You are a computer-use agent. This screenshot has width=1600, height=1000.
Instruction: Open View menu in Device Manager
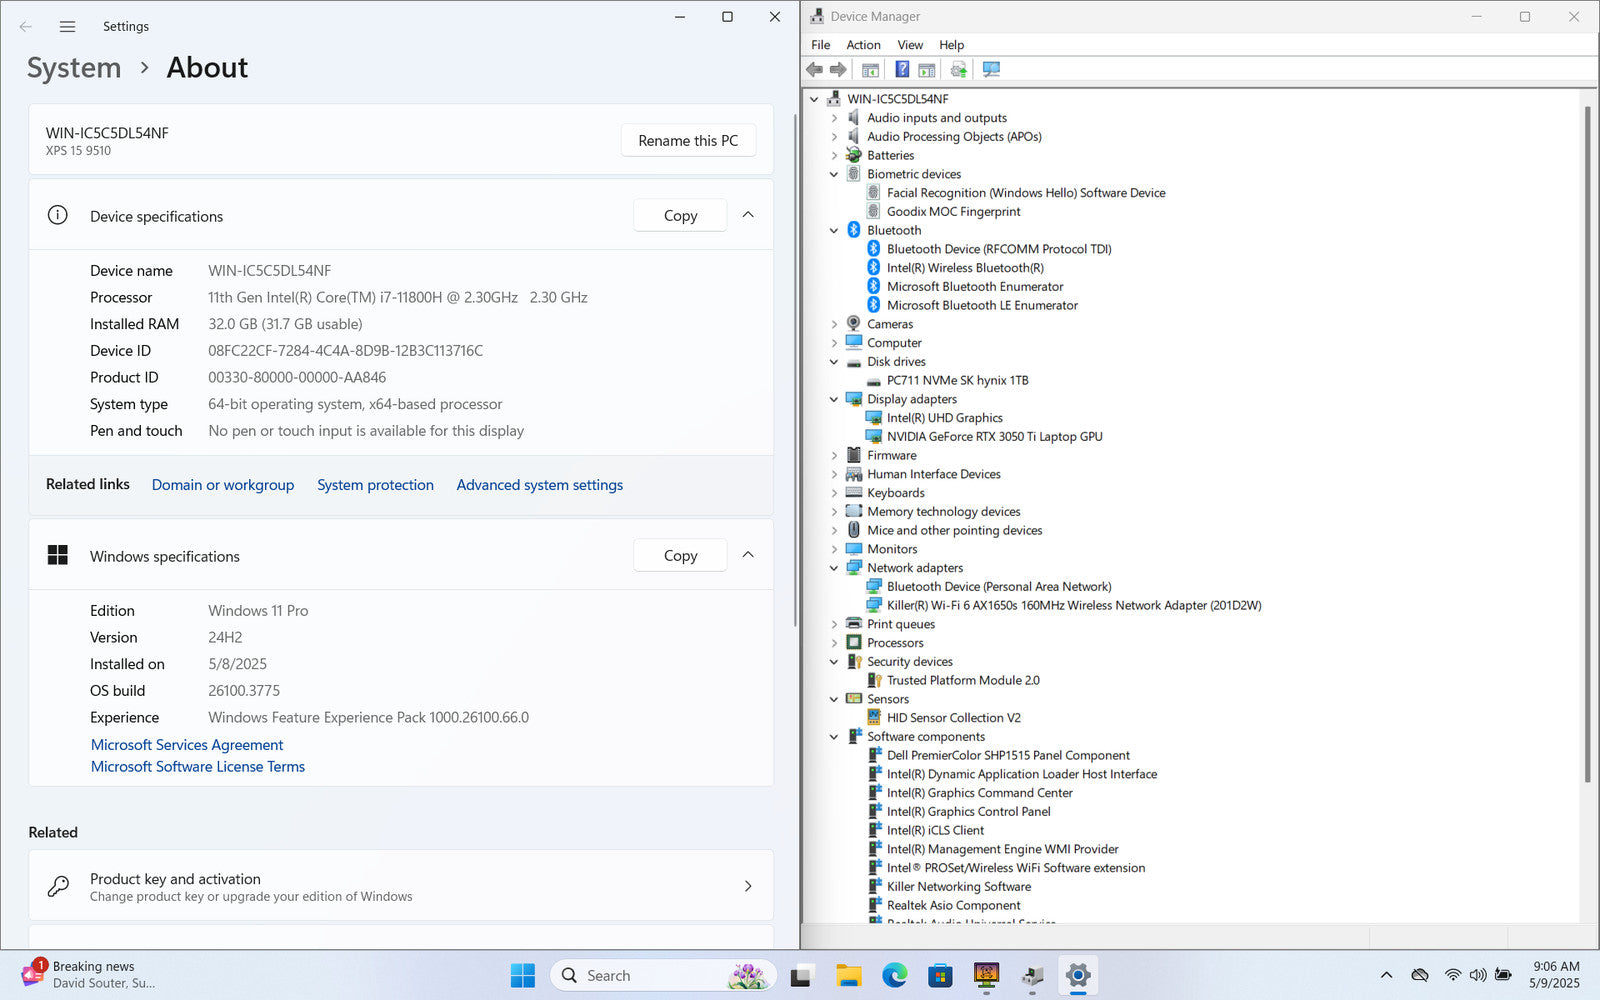(910, 45)
